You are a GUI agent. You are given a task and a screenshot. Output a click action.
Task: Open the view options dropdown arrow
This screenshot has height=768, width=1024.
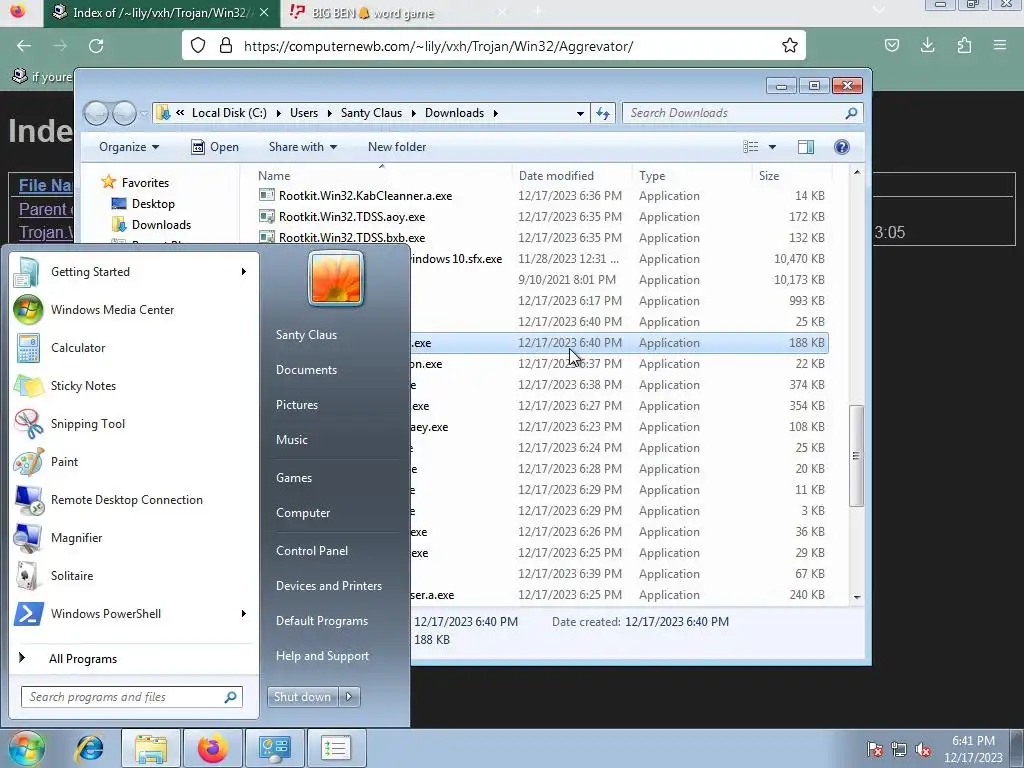click(x=772, y=147)
